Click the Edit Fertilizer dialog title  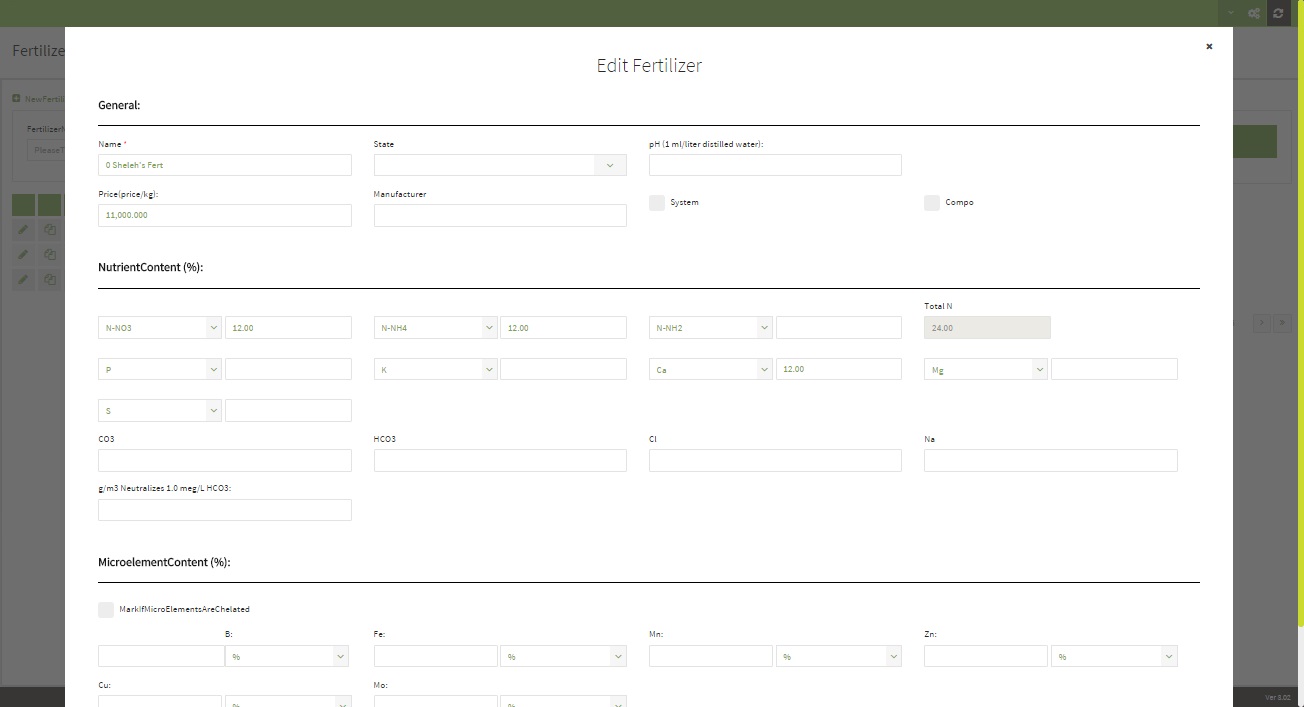[x=649, y=66]
